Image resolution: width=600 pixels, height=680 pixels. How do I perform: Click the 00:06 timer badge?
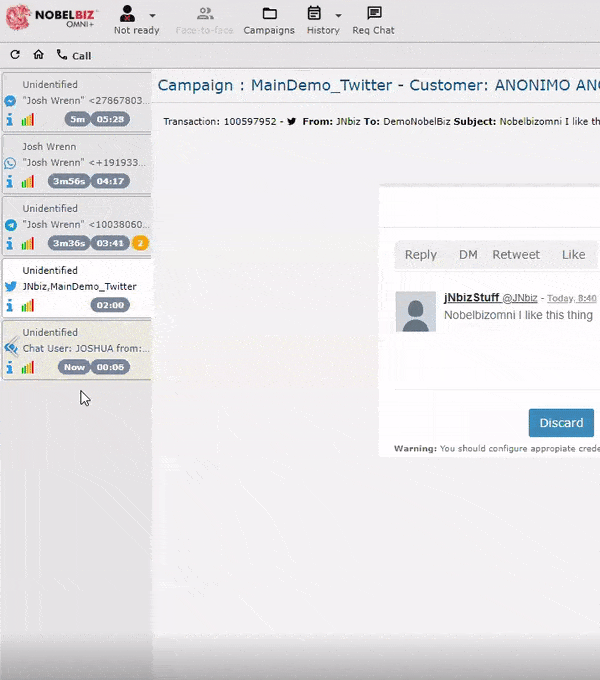tap(110, 367)
